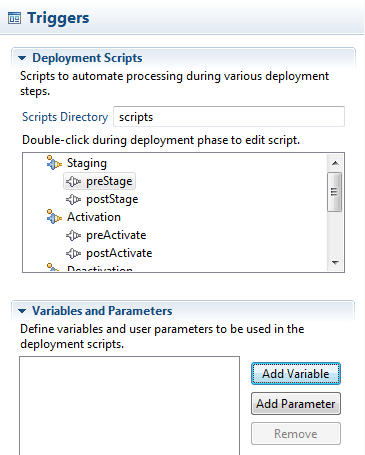Screen dimensions: 365x455
Task: Select the postStage script entry
Action: pos(112,199)
